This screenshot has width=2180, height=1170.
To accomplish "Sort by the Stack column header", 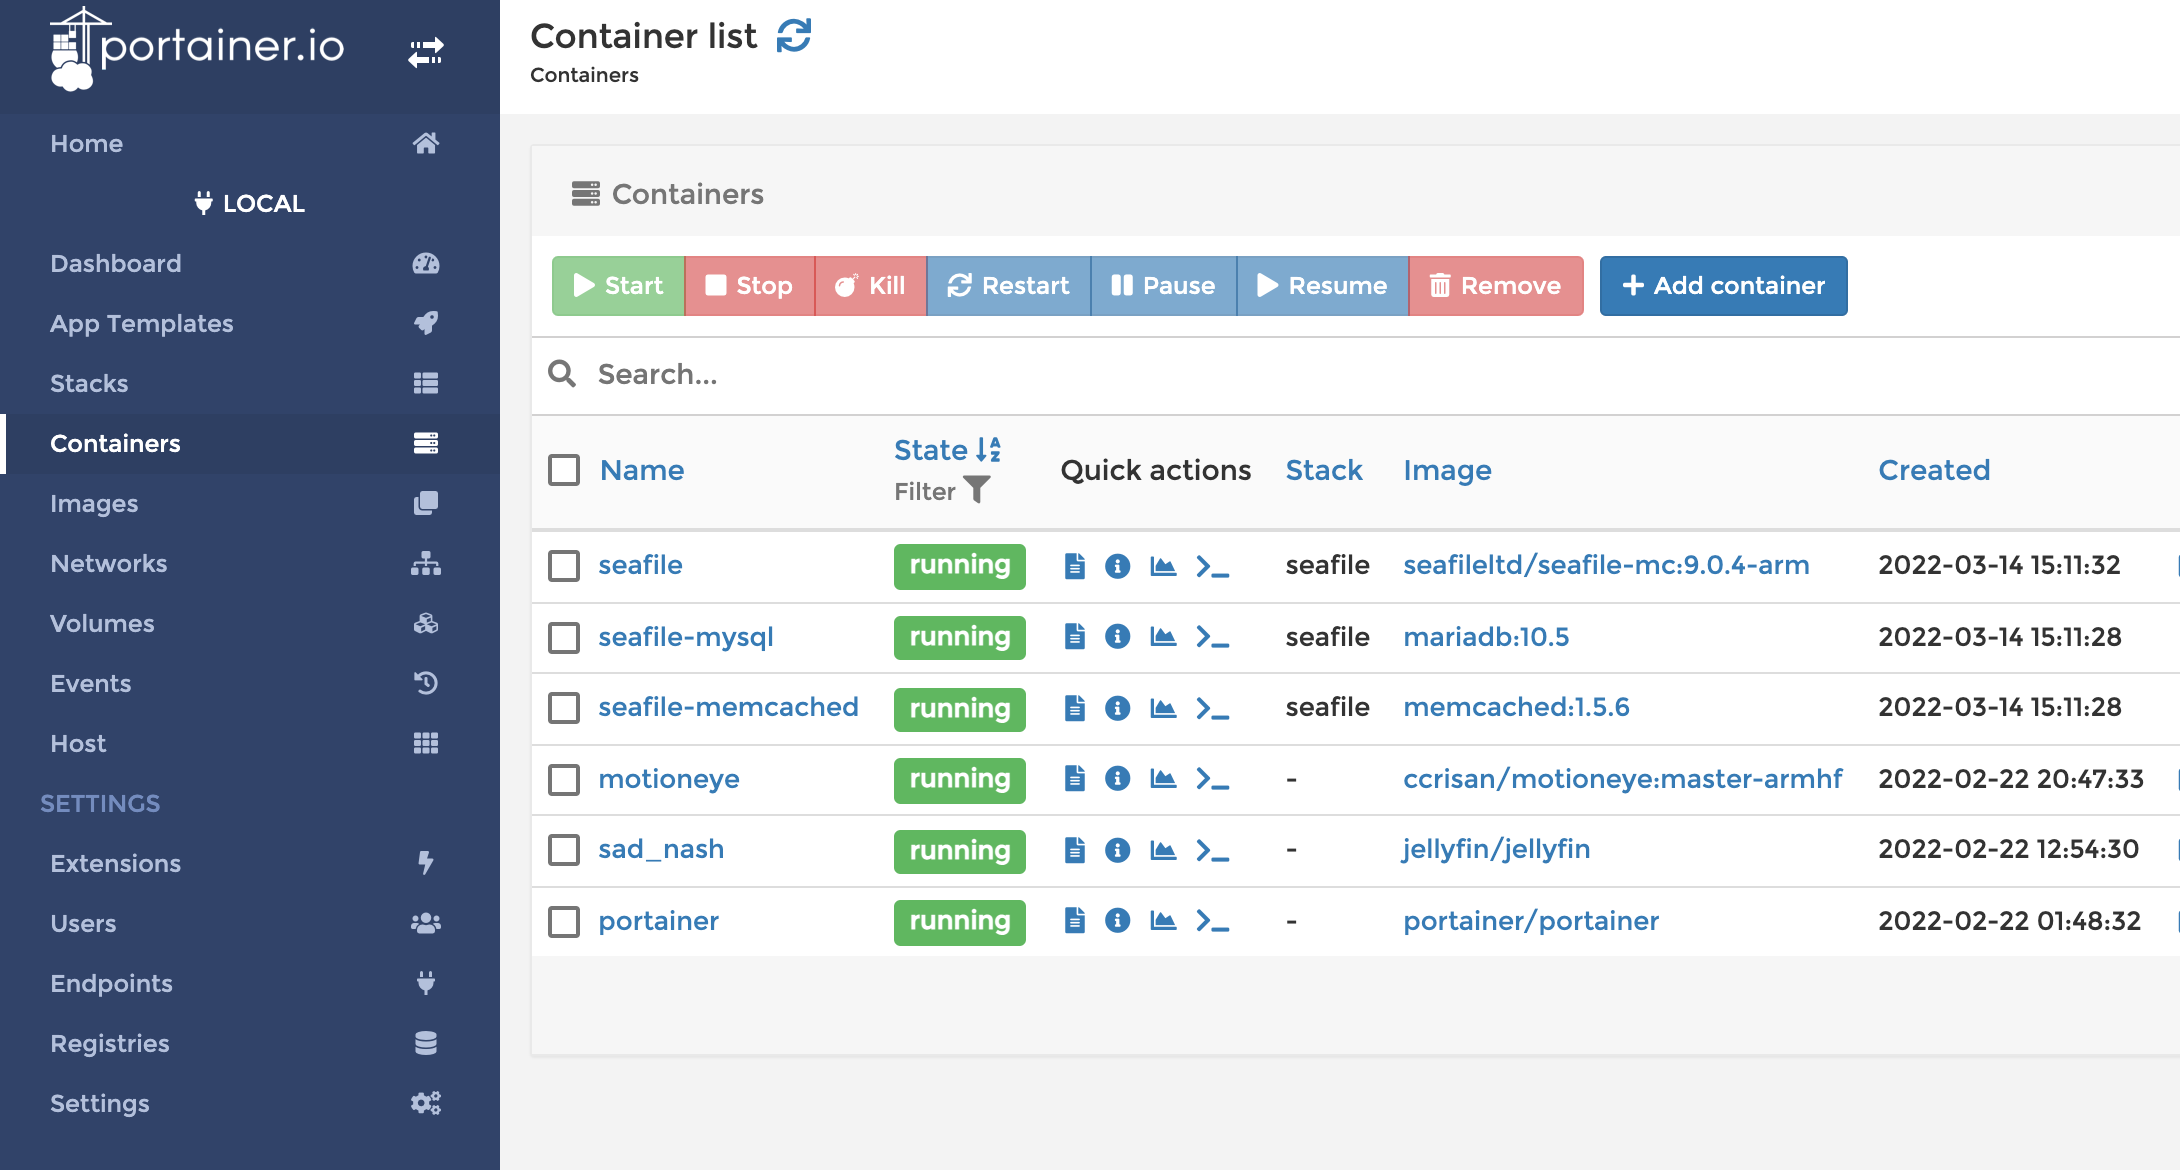I will point(1324,470).
